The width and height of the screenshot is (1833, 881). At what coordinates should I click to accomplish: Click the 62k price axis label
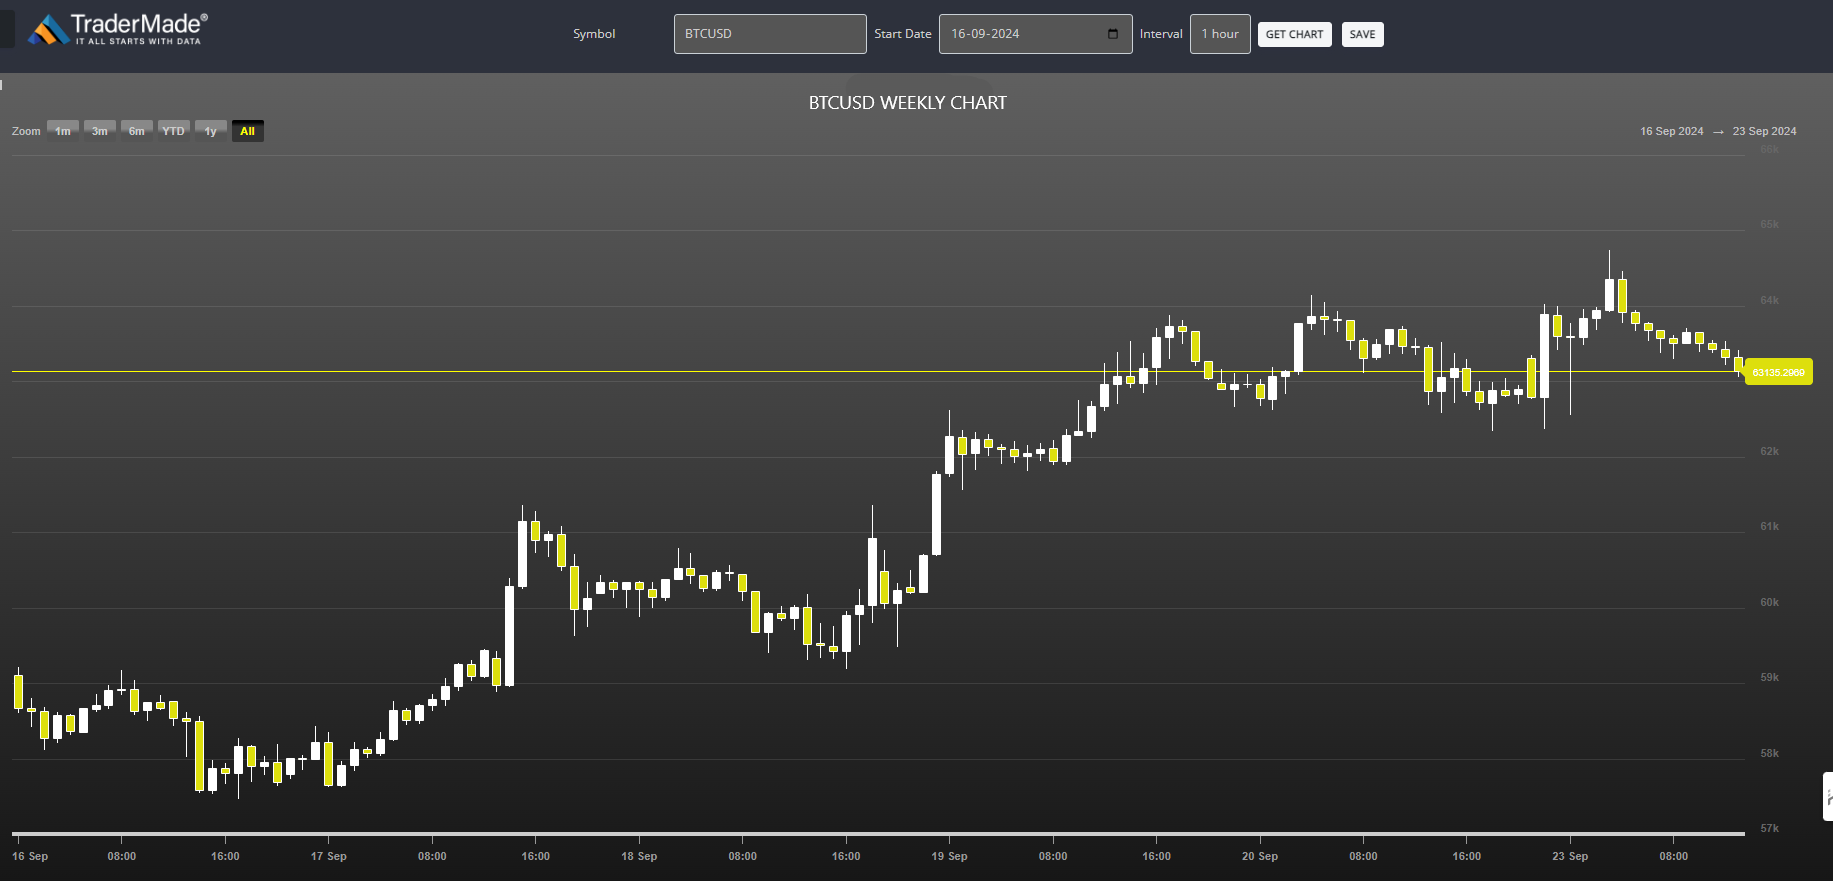(1769, 451)
